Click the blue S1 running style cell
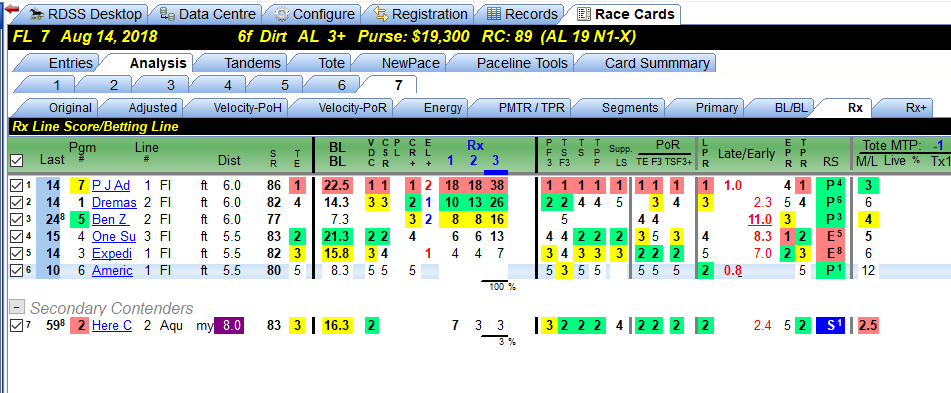 tap(830, 326)
